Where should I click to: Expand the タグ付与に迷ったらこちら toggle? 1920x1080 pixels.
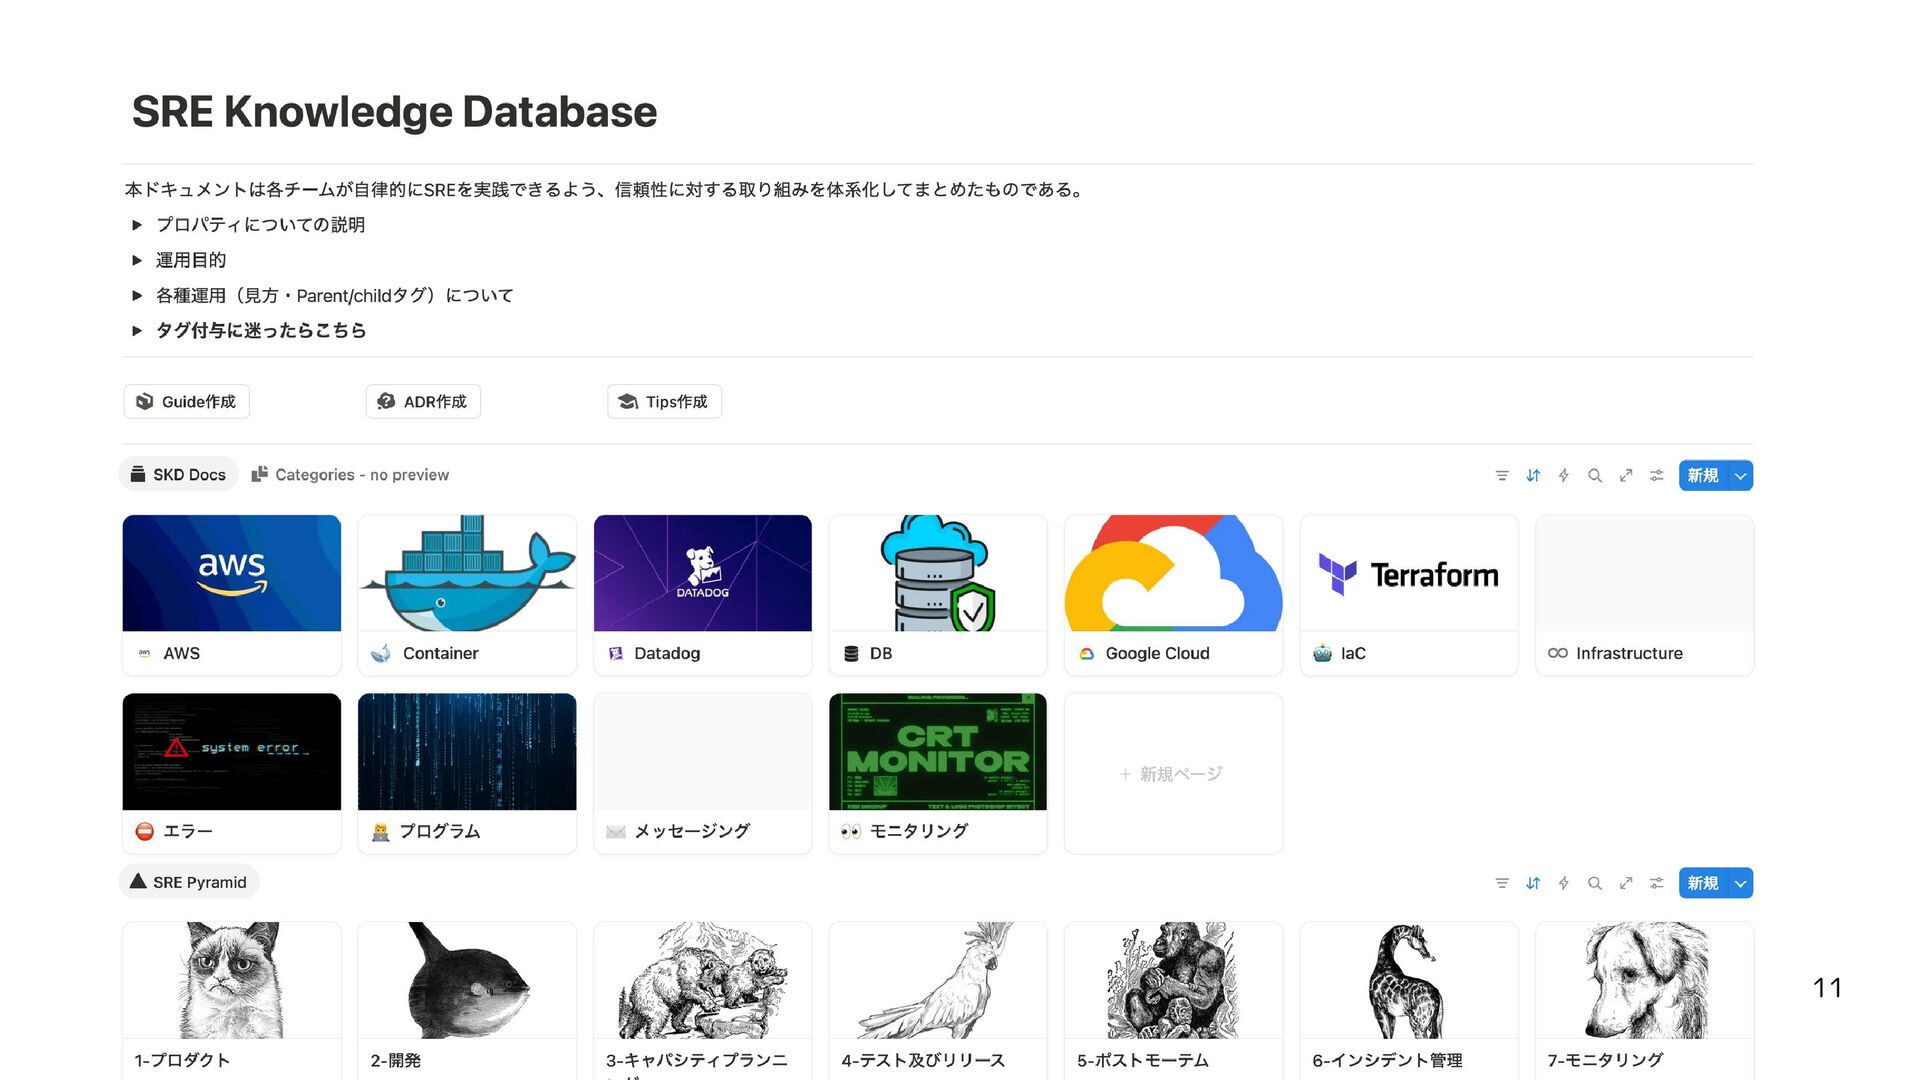tap(137, 330)
